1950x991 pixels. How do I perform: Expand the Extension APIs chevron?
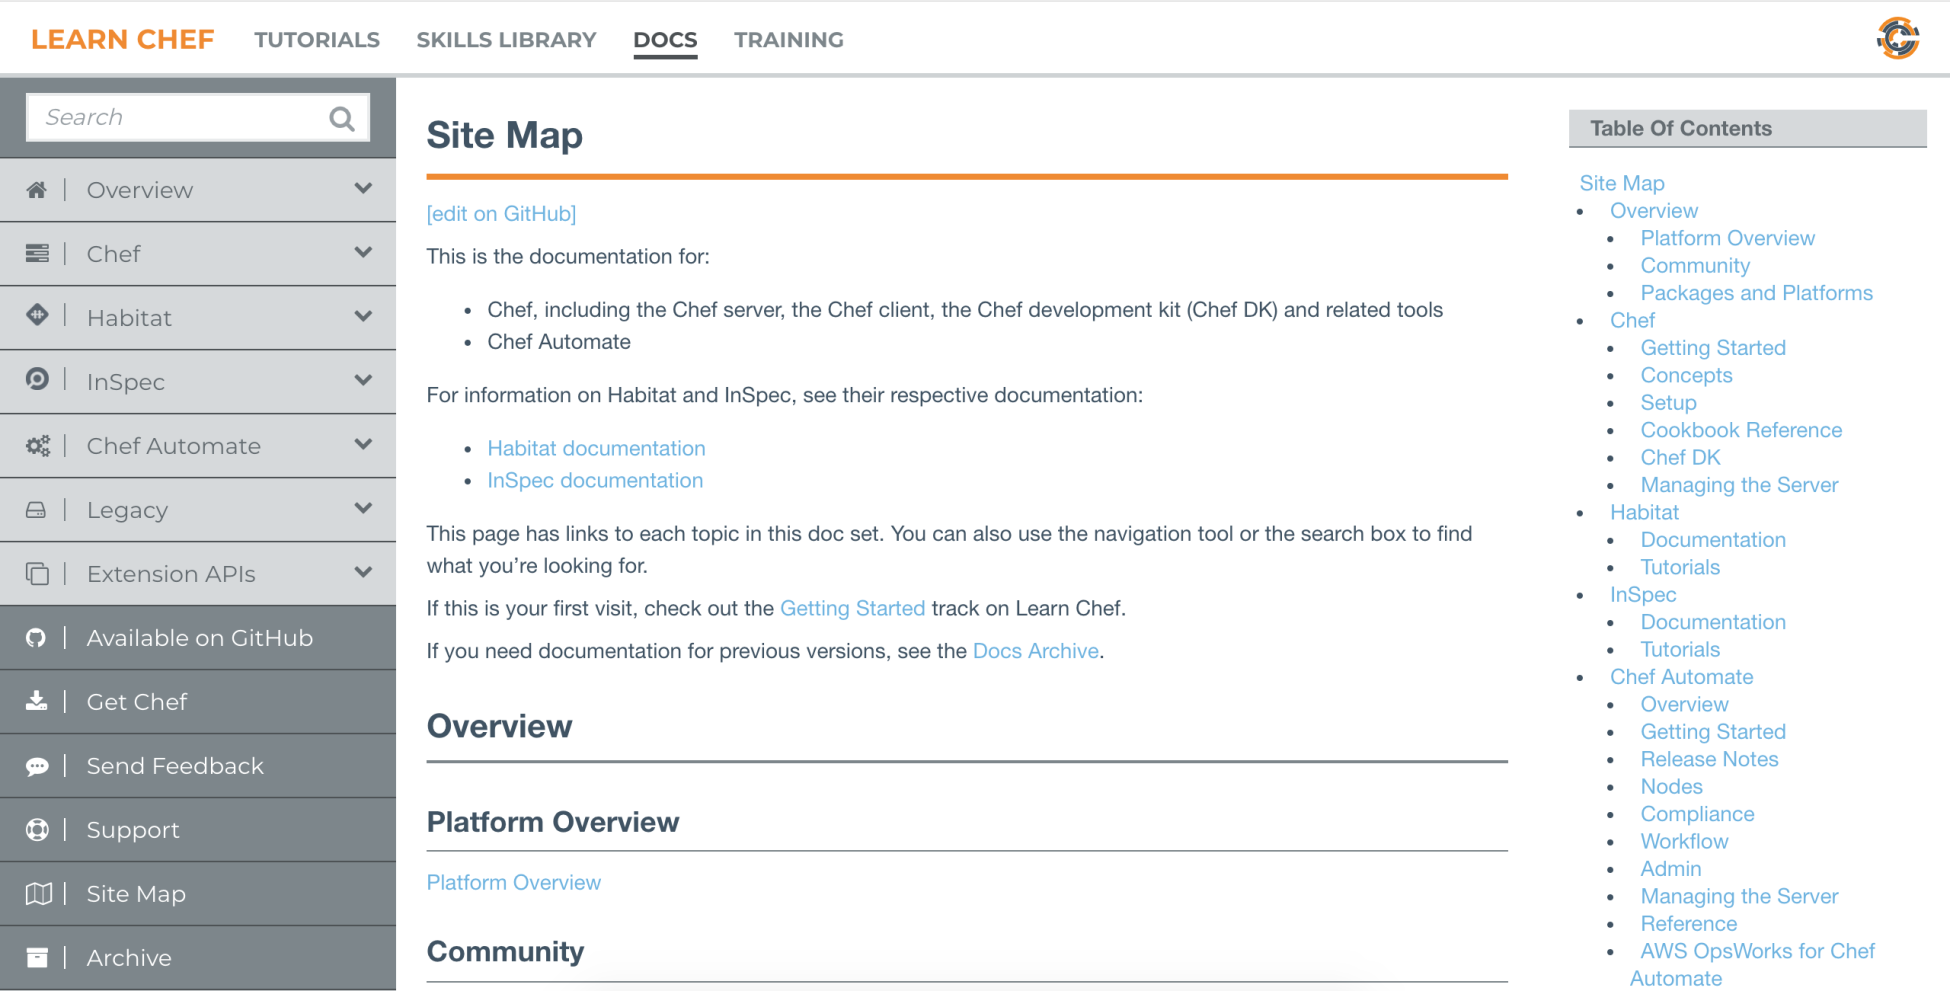pyautogui.click(x=363, y=572)
